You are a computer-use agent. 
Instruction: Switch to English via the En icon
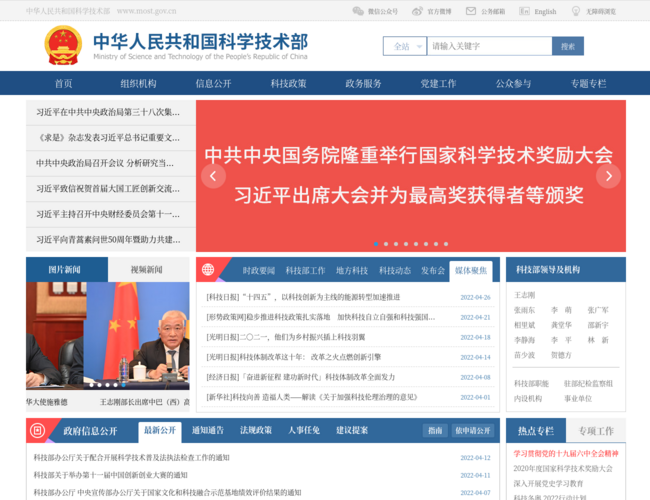[524, 11]
